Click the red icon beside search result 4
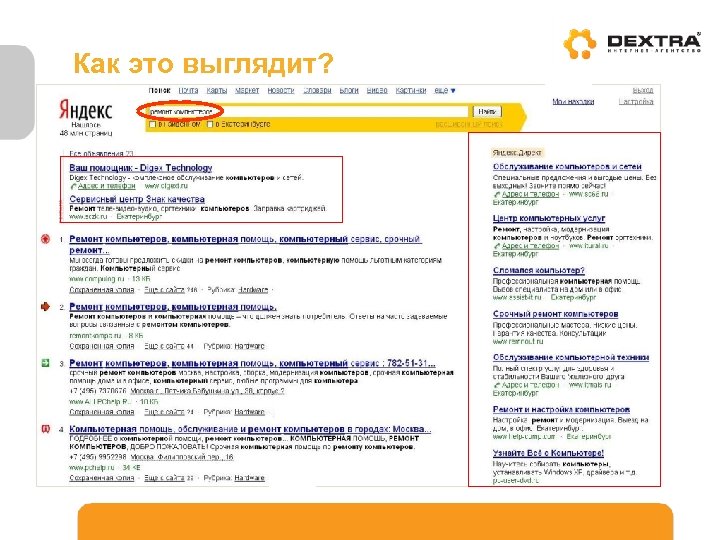Viewport: 720px width, 540px height. pos(45,429)
